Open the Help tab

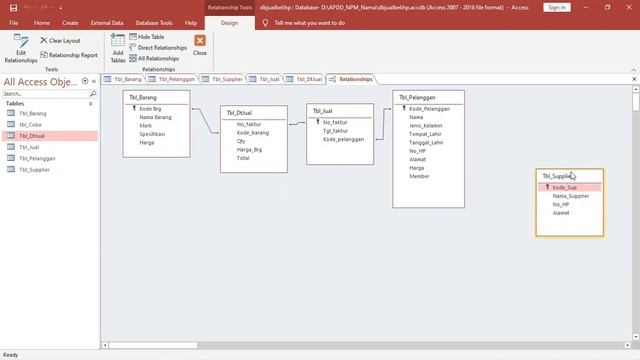tap(191, 23)
